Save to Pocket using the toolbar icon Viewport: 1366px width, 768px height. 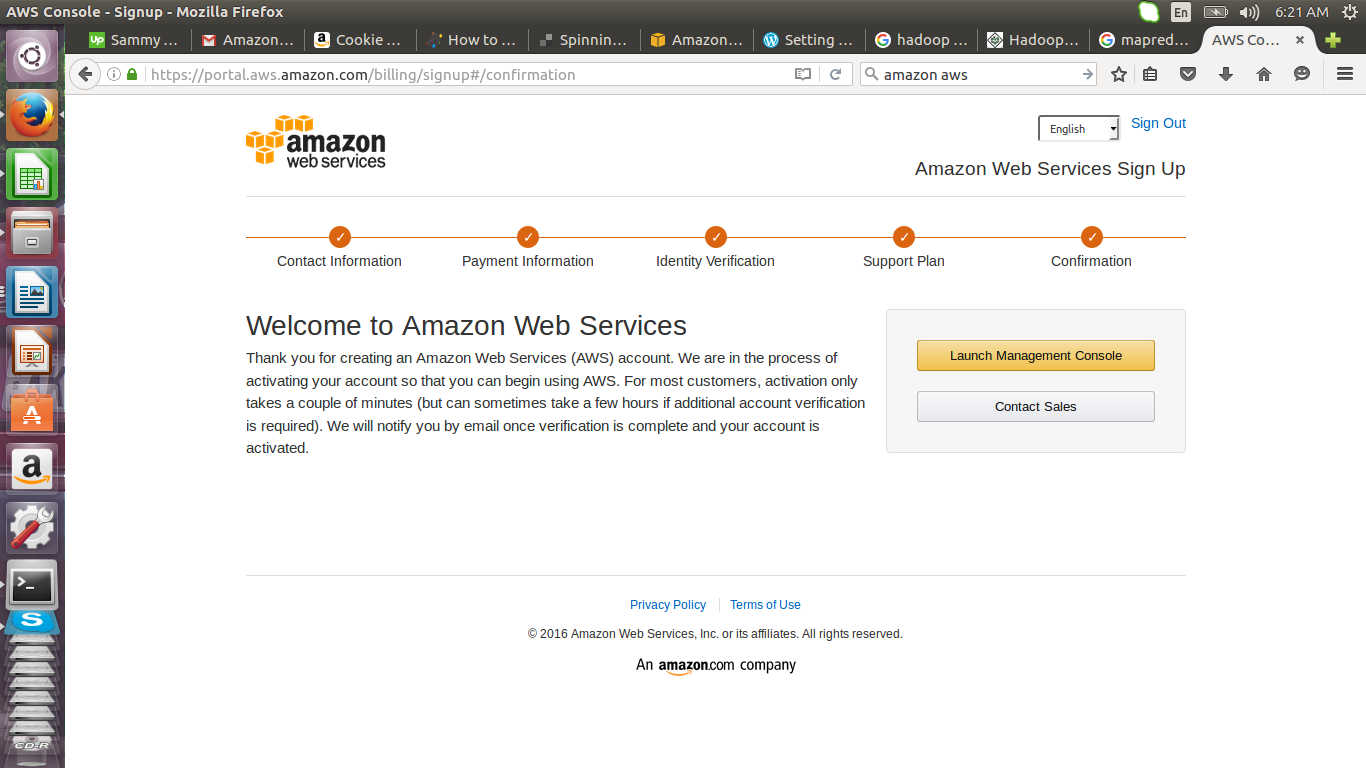1188,74
